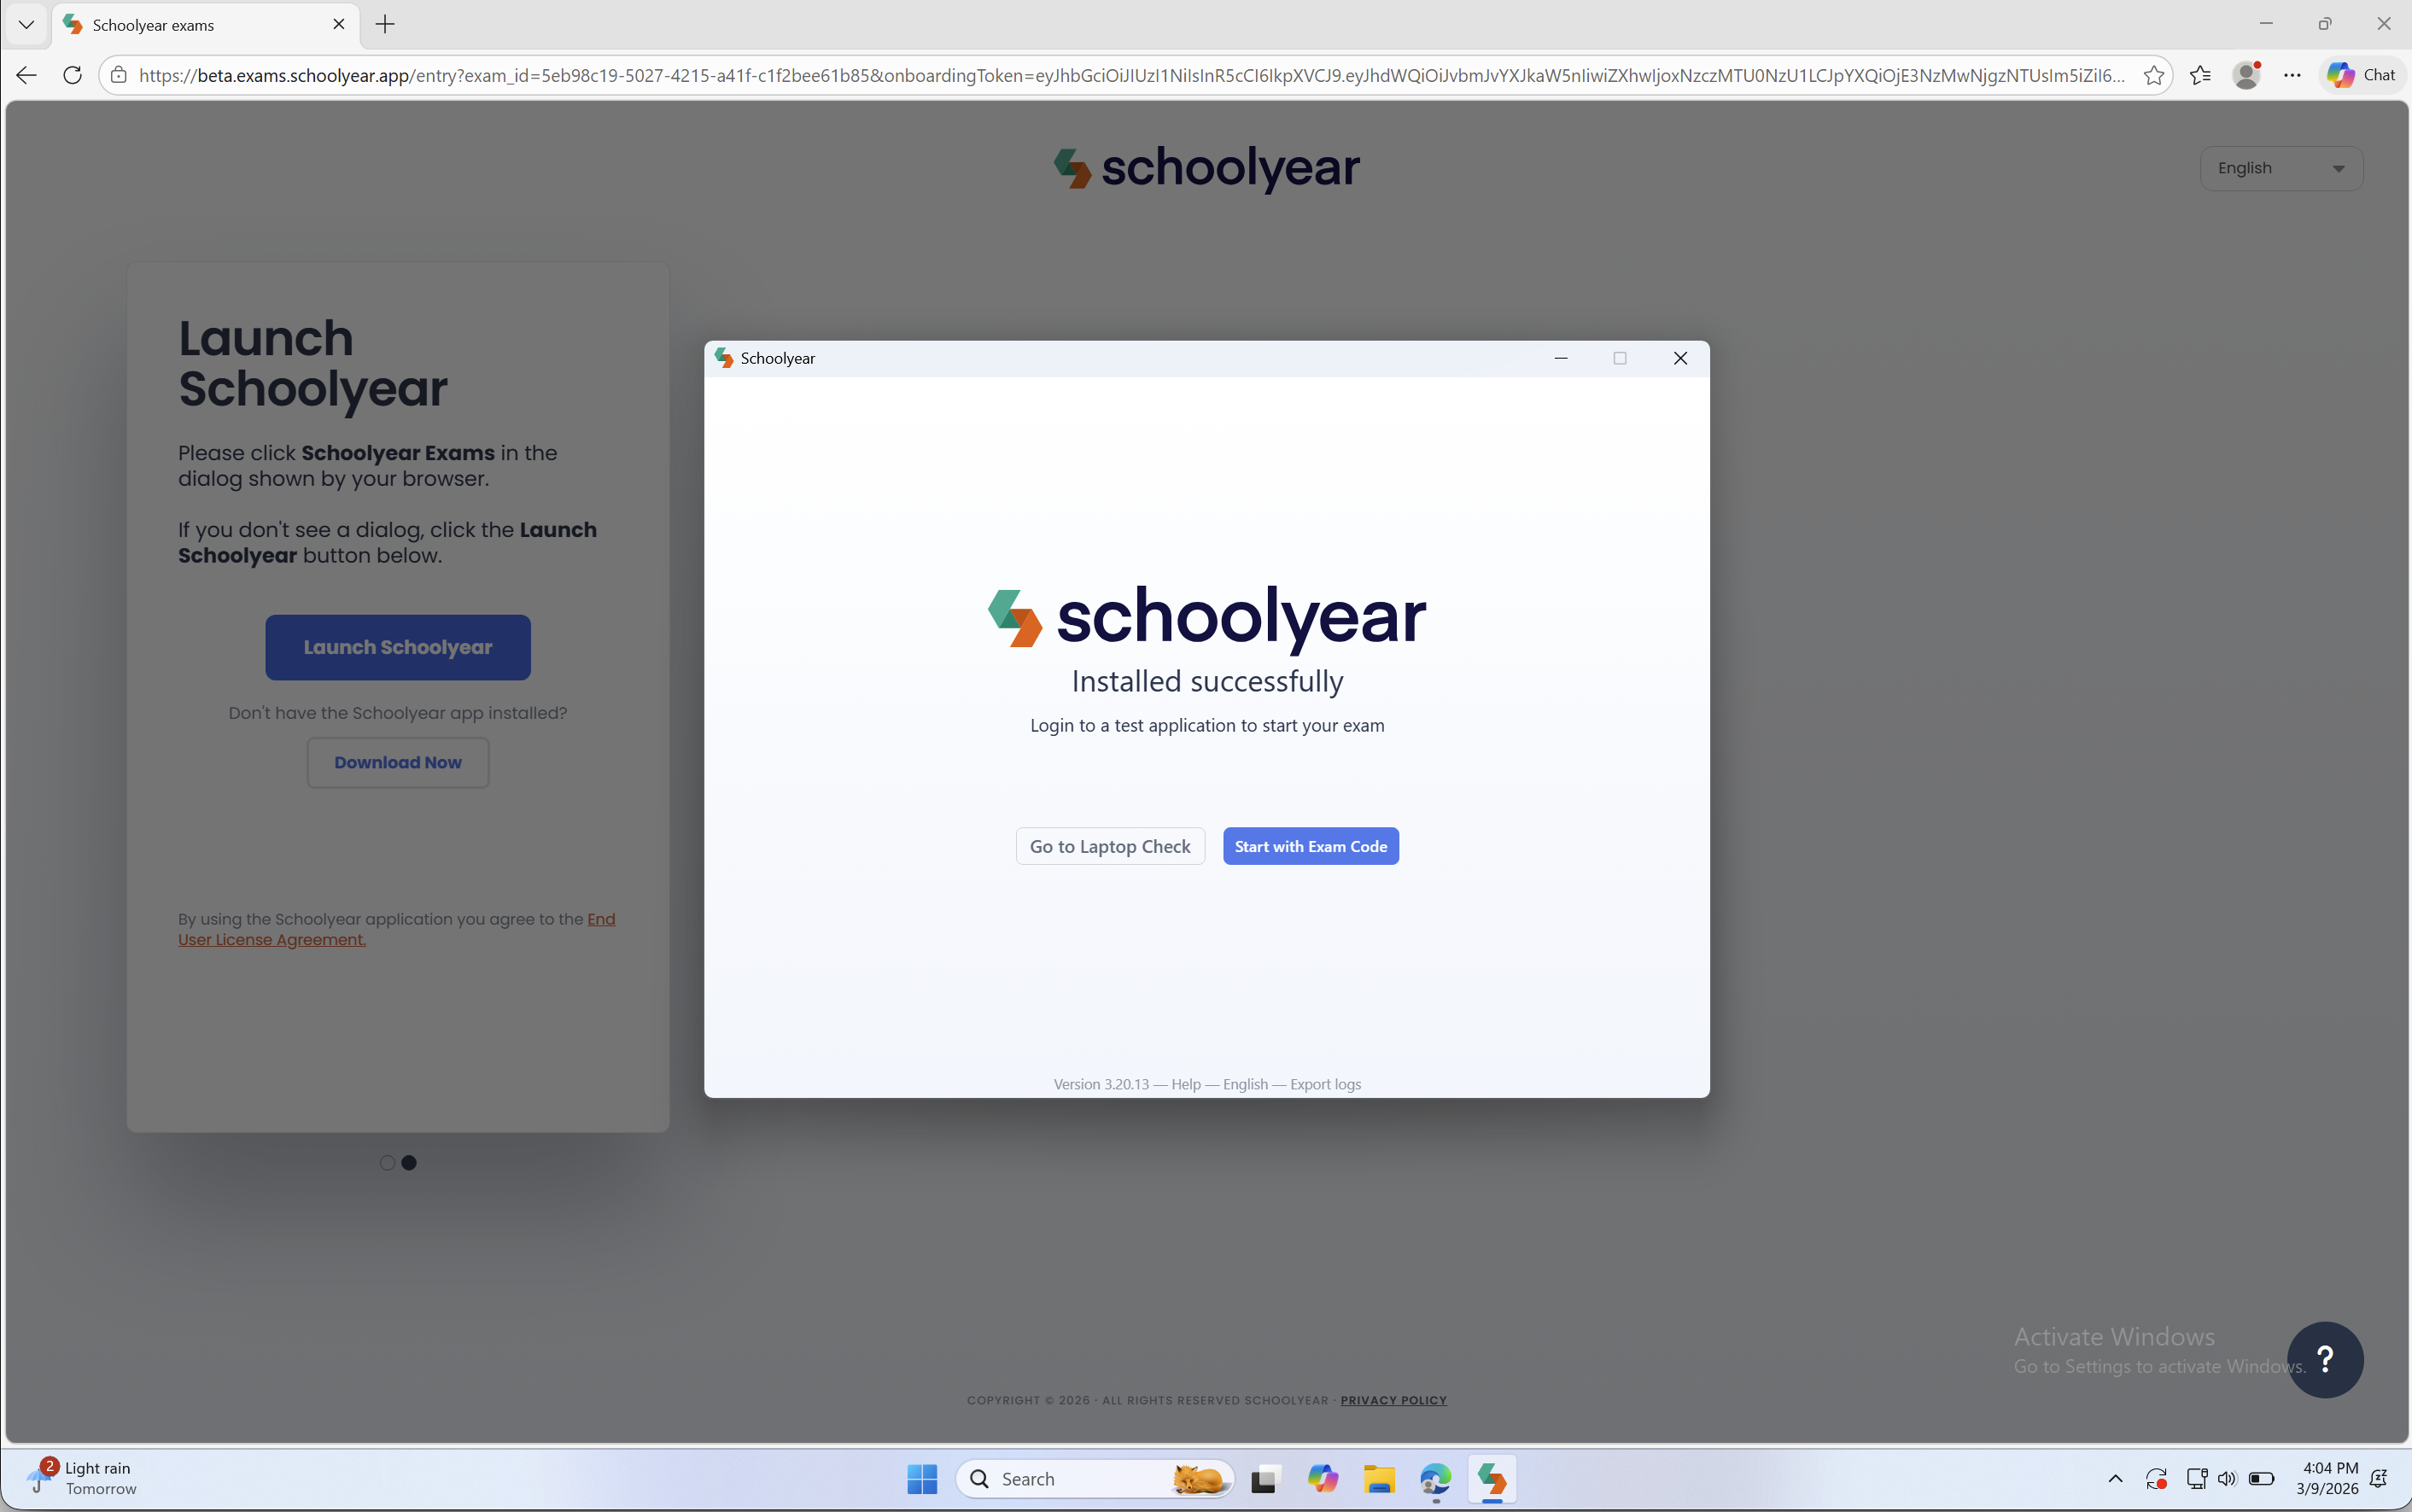
Task: Add page to favorites with star icon
Action: 2153,75
